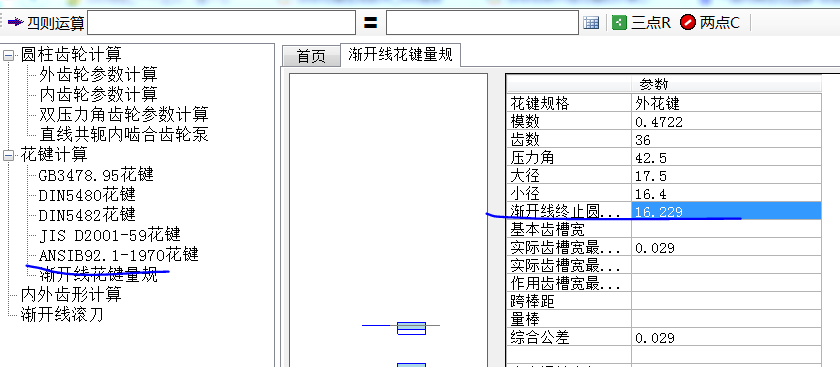Select the 花键规格 value 外花键
This screenshot has height=367, width=840.
pyautogui.click(x=726, y=103)
